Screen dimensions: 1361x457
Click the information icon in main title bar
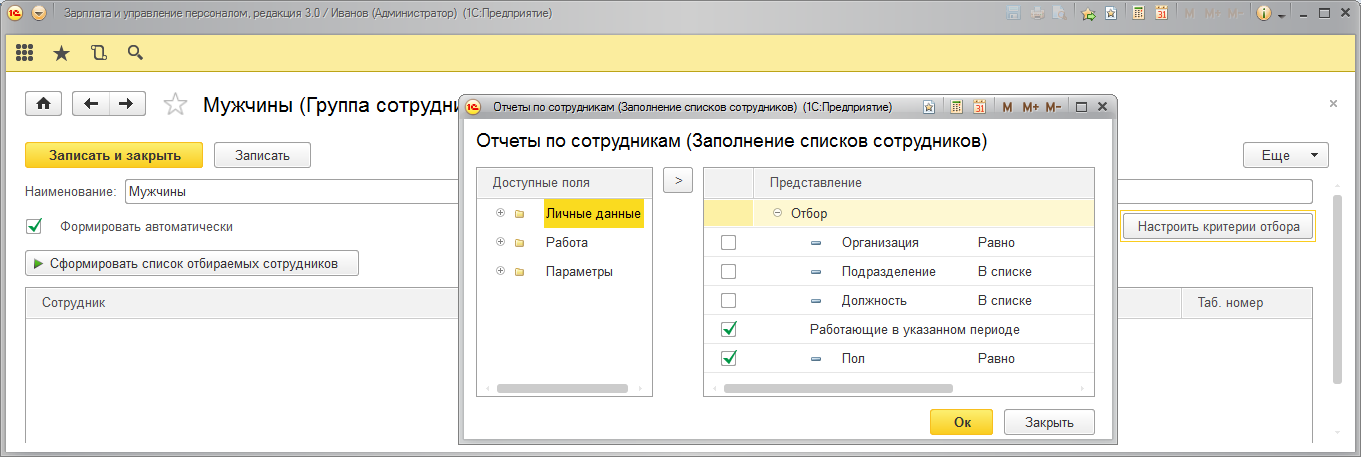click(1263, 14)
